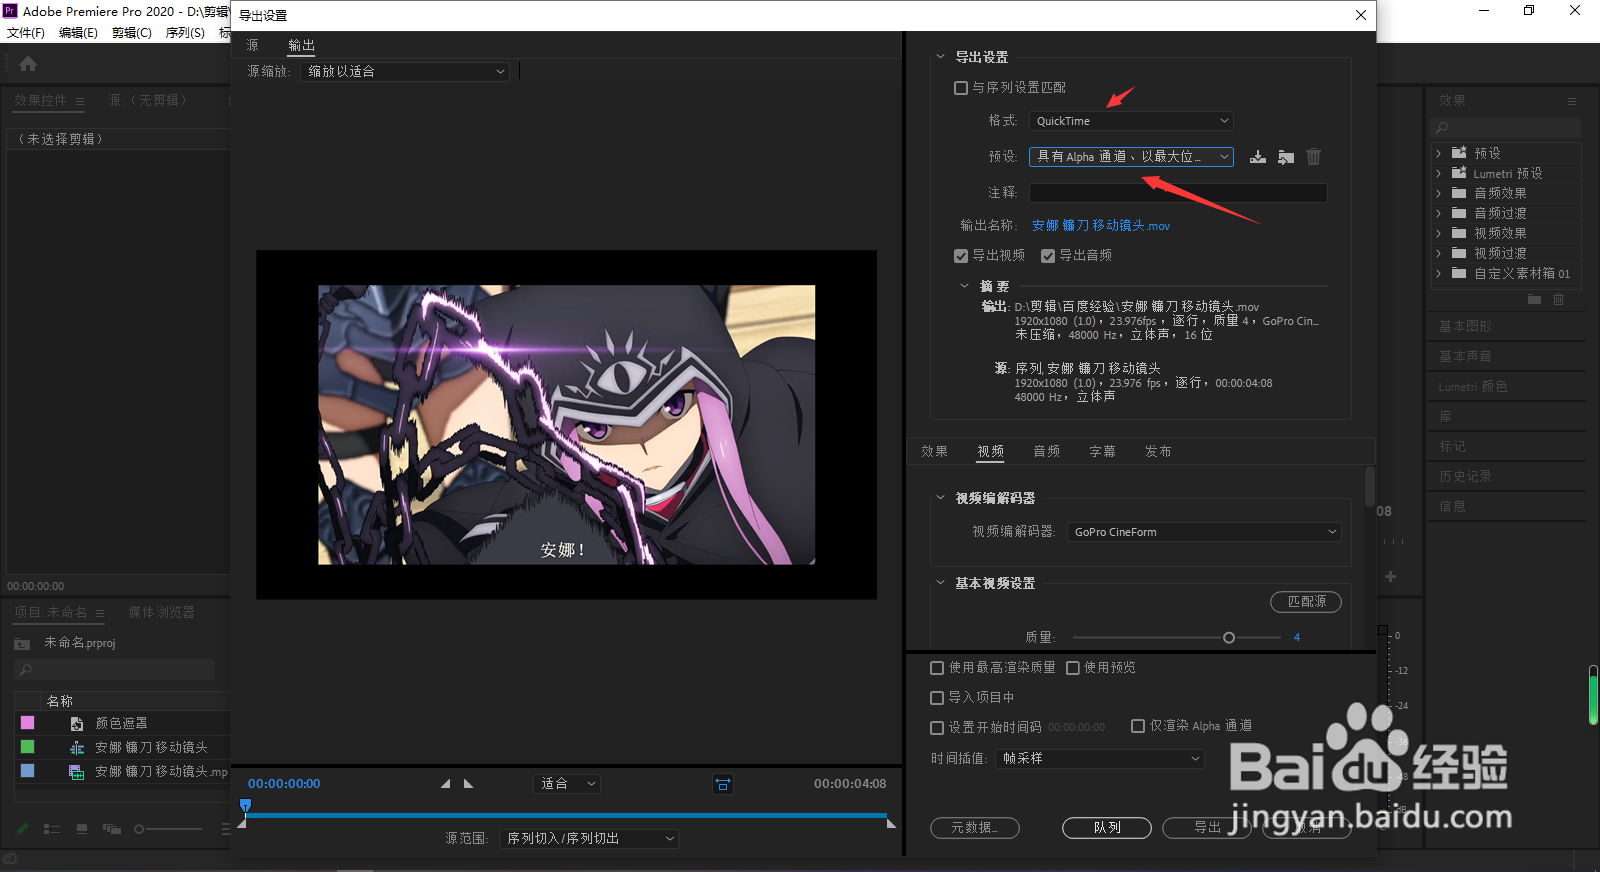
Task: Expand the Lumetri 预设 folder
Action: pos(1439,173)
